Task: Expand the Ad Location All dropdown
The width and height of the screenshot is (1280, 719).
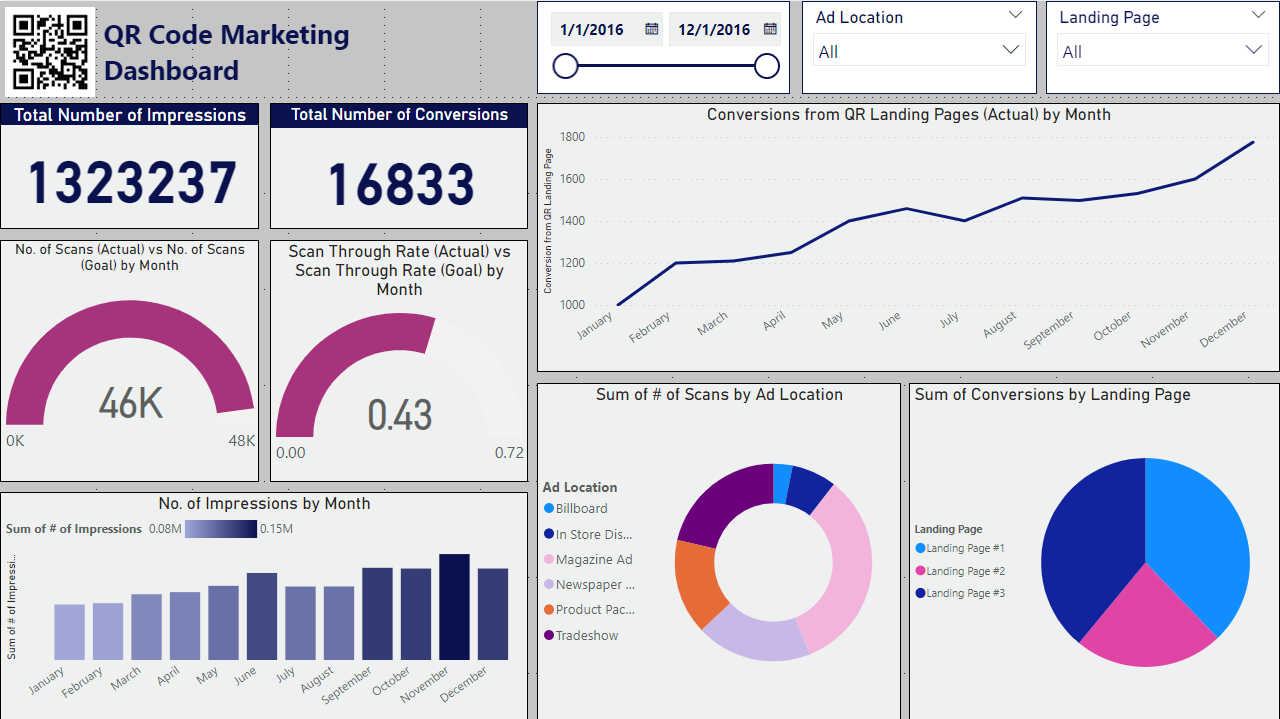Action: [x=1011, y=50]
